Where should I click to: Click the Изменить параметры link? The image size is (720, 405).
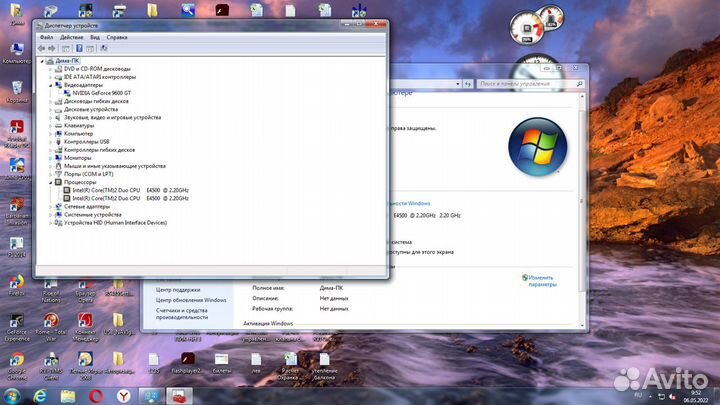pos(542,281)
